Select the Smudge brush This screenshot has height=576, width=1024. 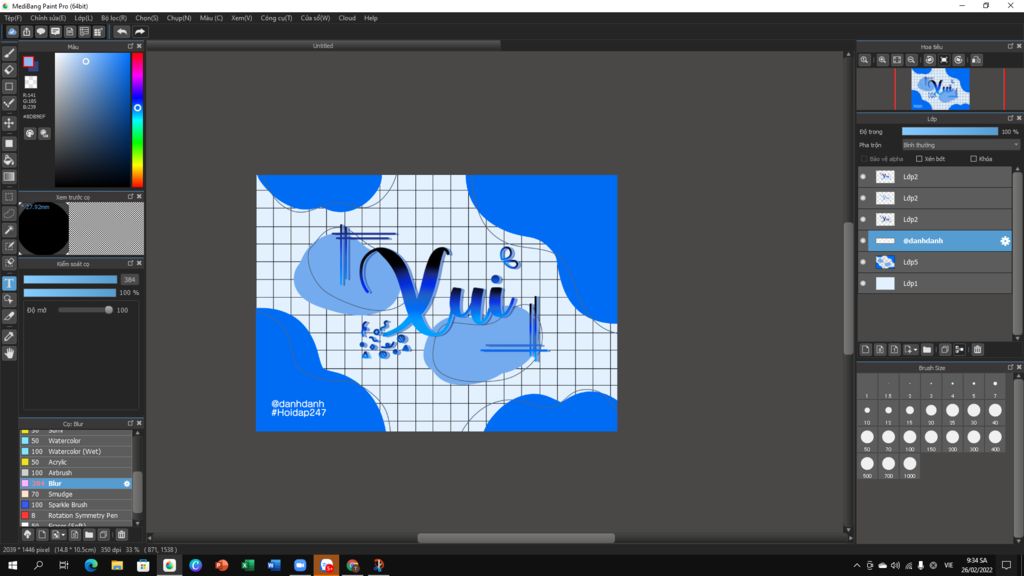coord(76,494)
